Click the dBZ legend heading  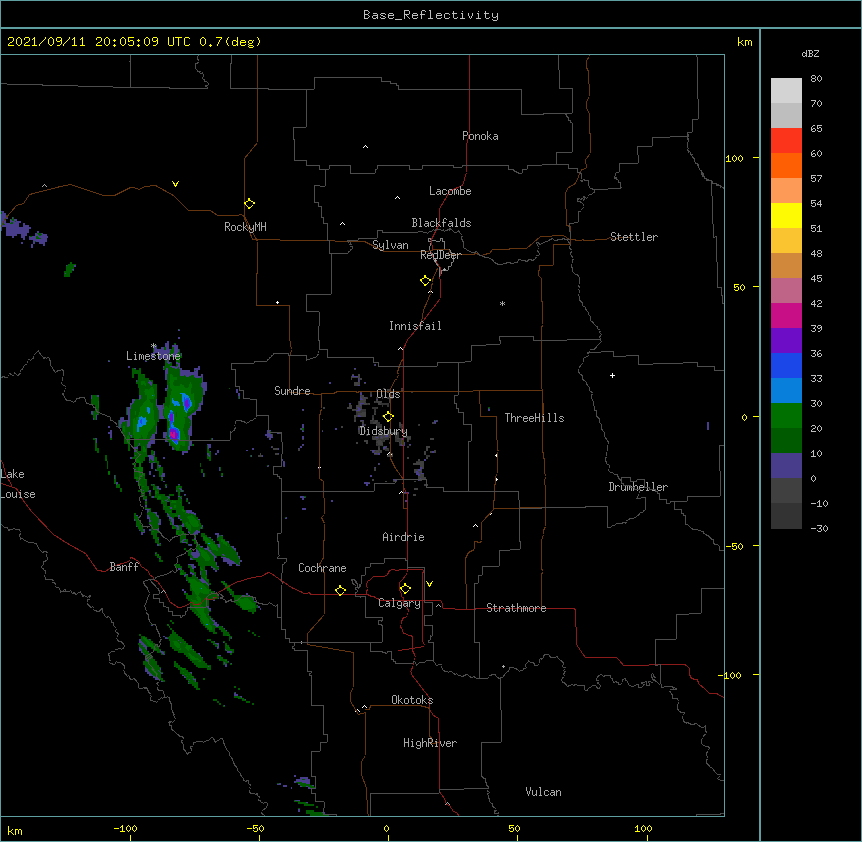point(810,54)
